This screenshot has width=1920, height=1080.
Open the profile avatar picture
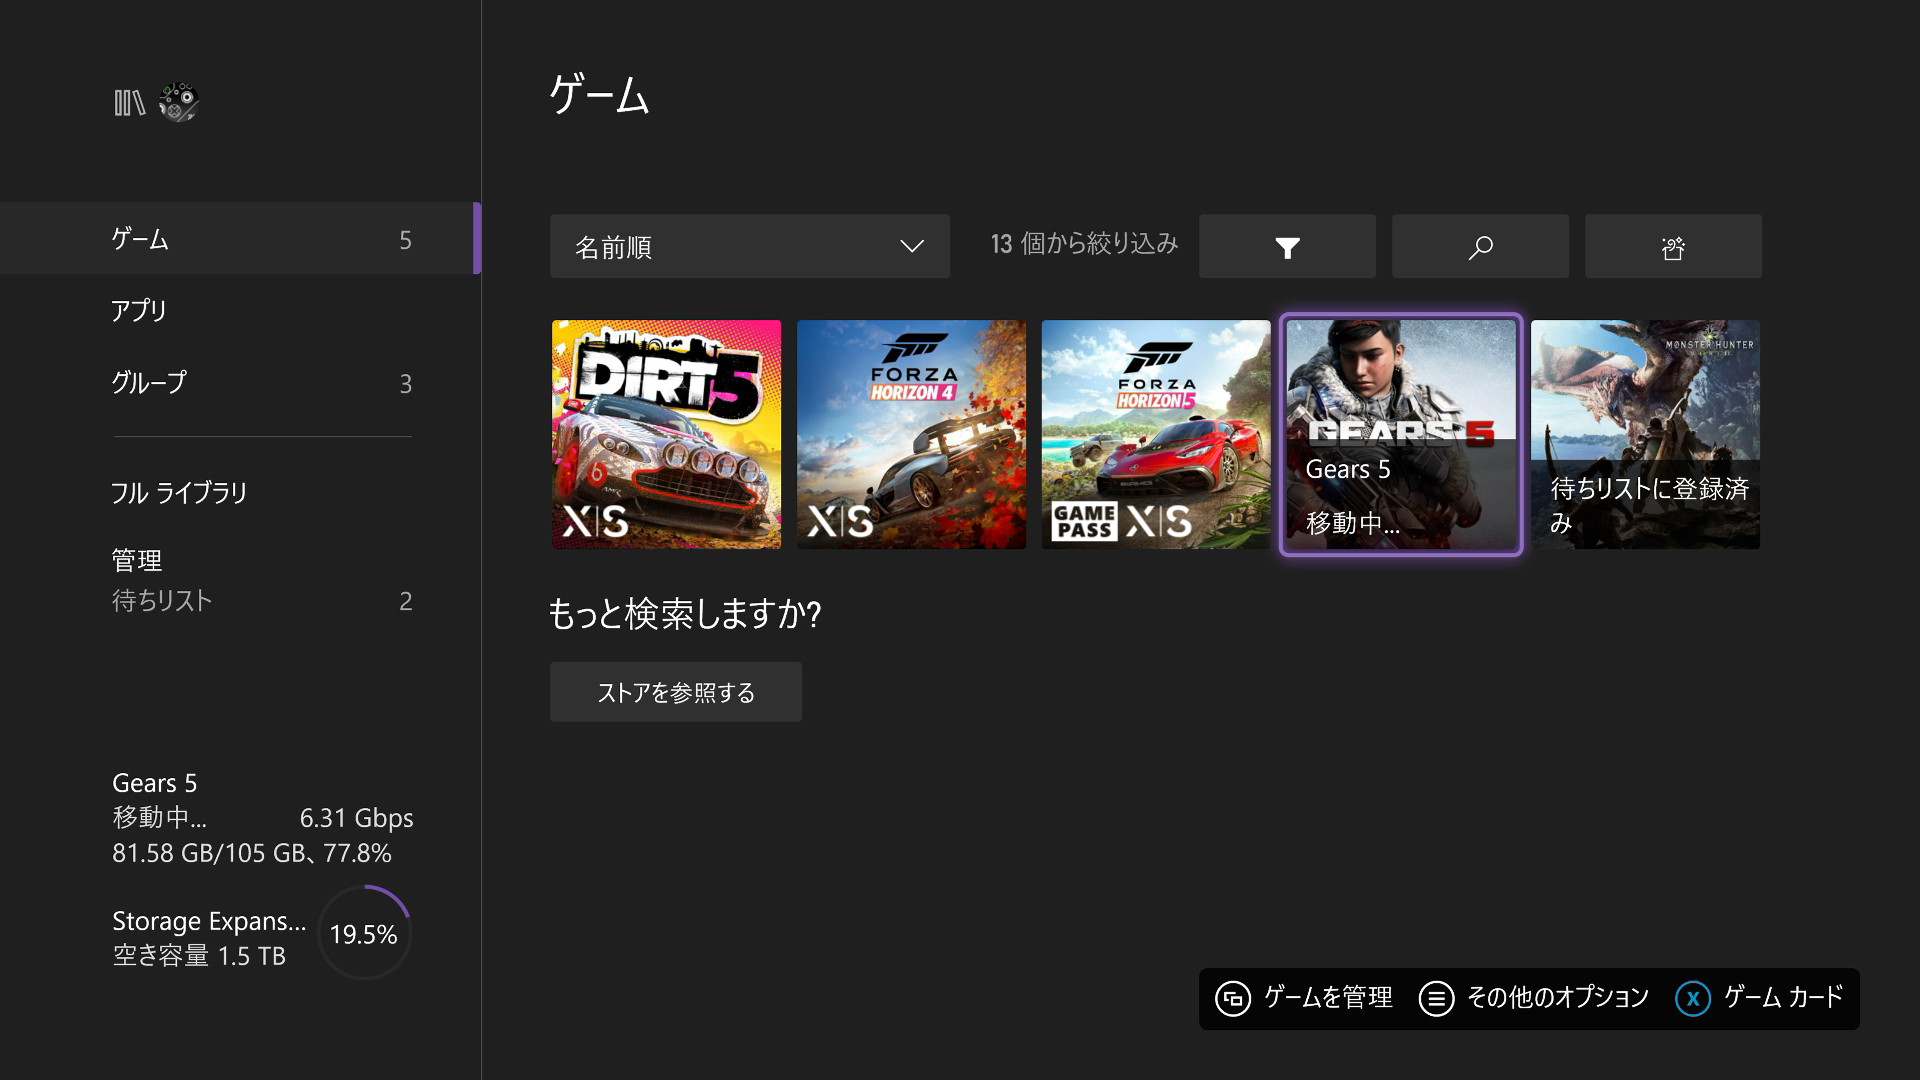(x=179, y=102)
